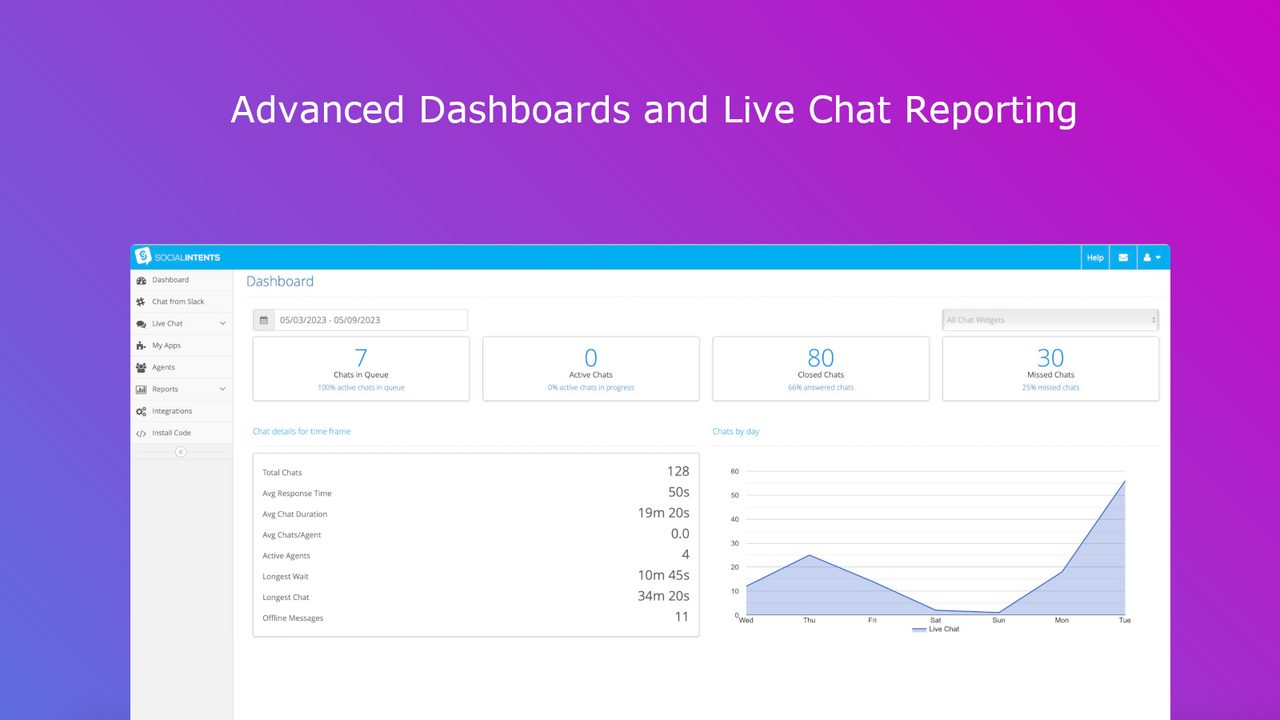
Task: Open the envelope icon in the top bar
Action: (x=1122, y=257)
